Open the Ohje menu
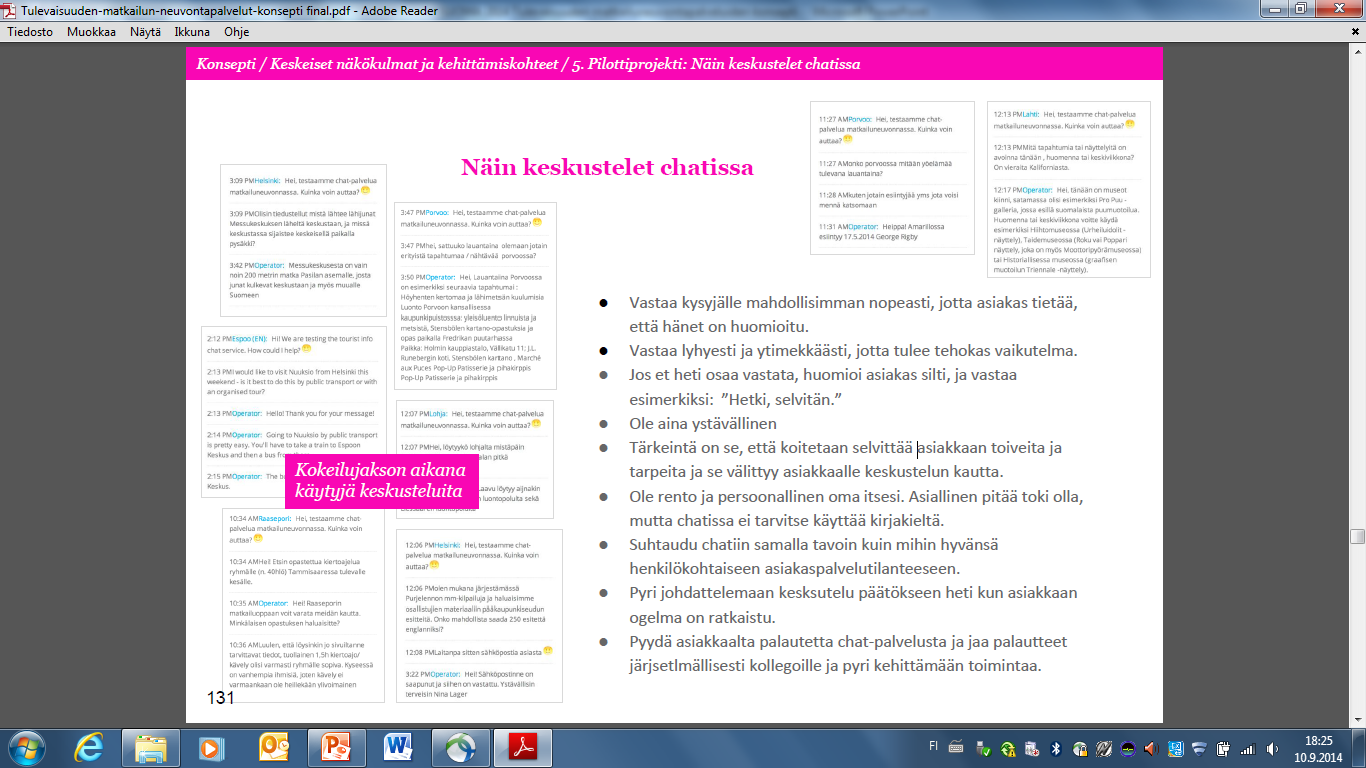The image size is (1366, 768). coord(236,31)
